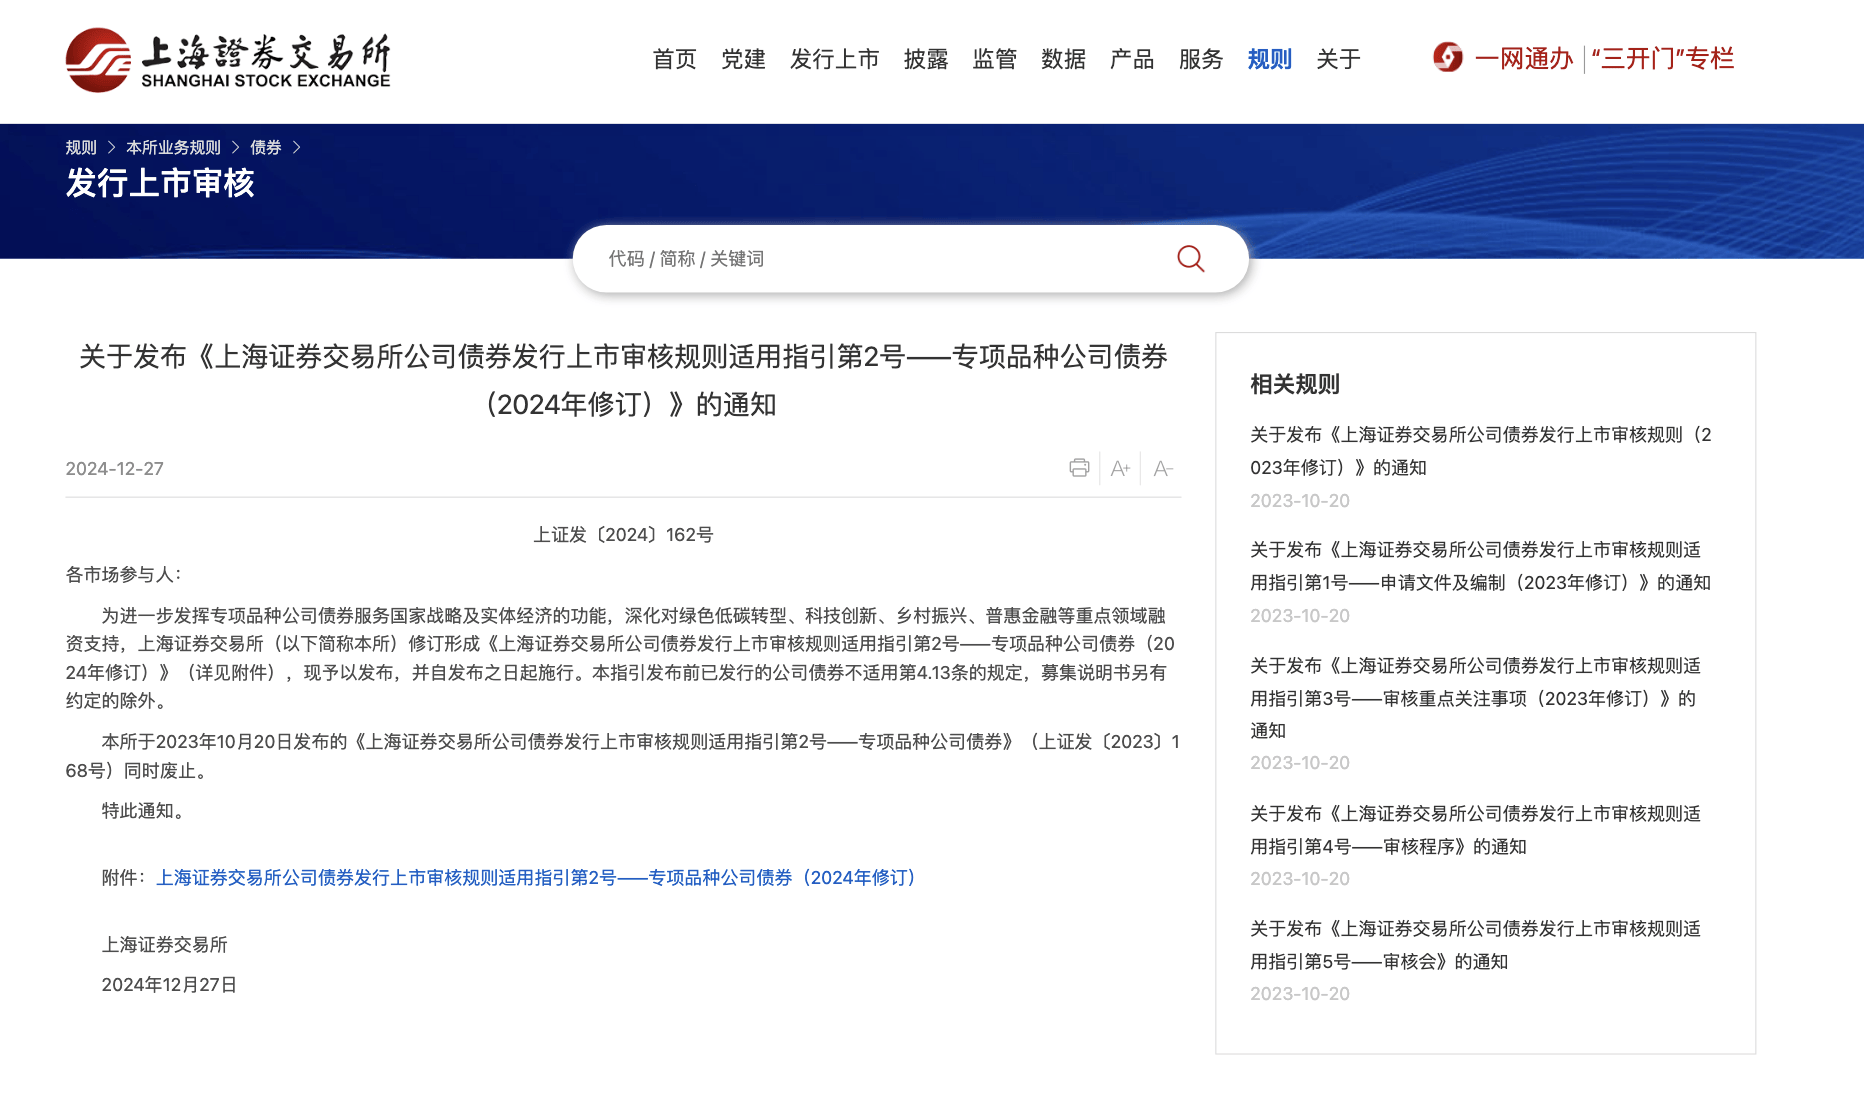This screenshot has height=1100, width=1864.
Task: Click the 一网通办 circular emblem icon
Action: pyautogui.click(x=1447, y=58)
